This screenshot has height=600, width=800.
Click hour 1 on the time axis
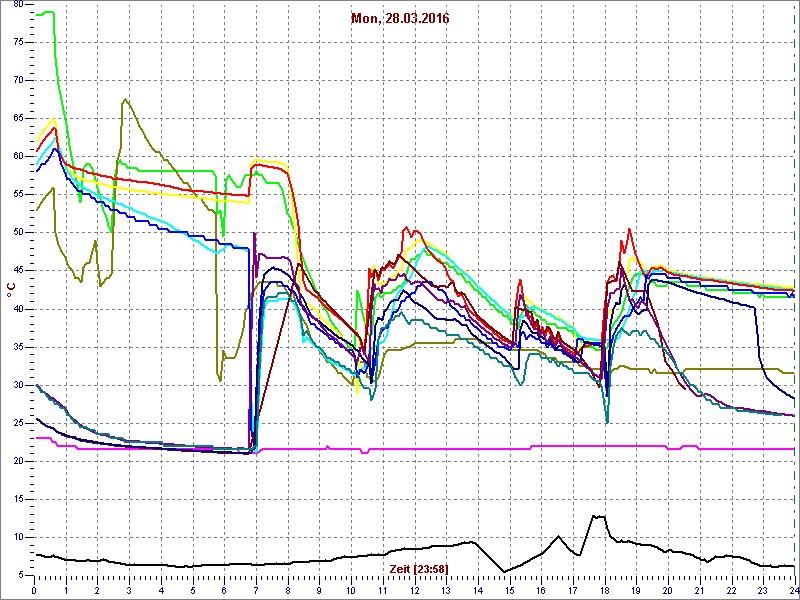click(x=66, y=590)
